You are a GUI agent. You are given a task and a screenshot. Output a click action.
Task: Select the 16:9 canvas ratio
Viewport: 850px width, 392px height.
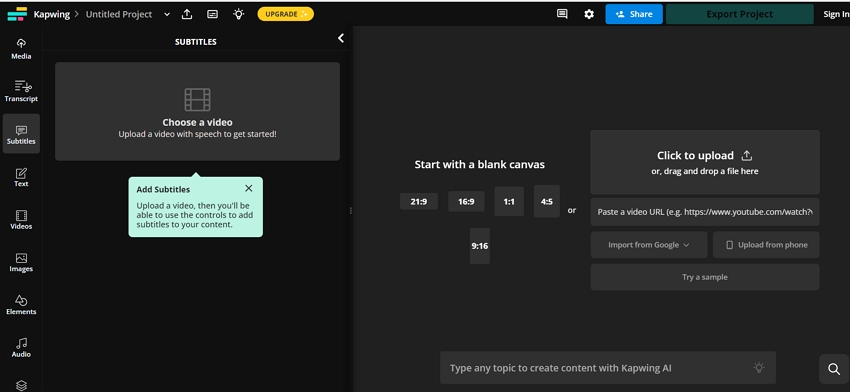click(x=466, y=202)
